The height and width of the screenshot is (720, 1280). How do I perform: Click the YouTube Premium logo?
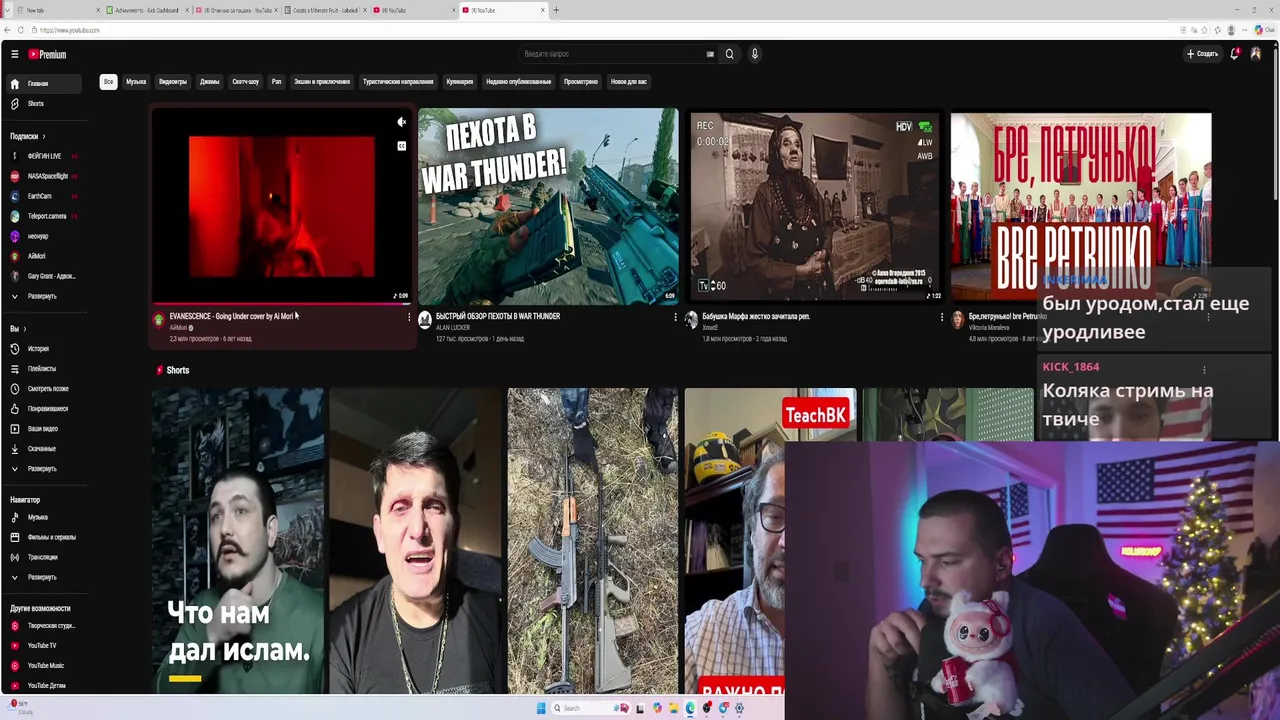click(x=47, y=54)
